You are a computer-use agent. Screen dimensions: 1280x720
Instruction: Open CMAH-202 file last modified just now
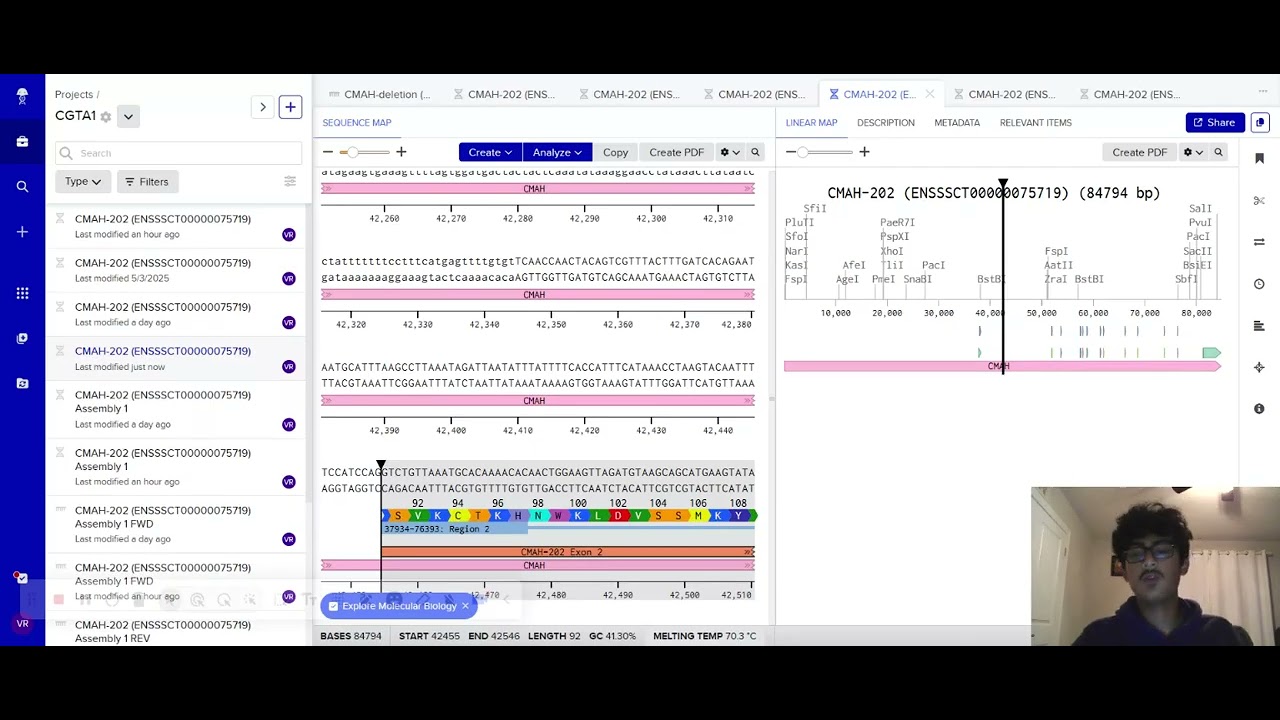(178, 358)
